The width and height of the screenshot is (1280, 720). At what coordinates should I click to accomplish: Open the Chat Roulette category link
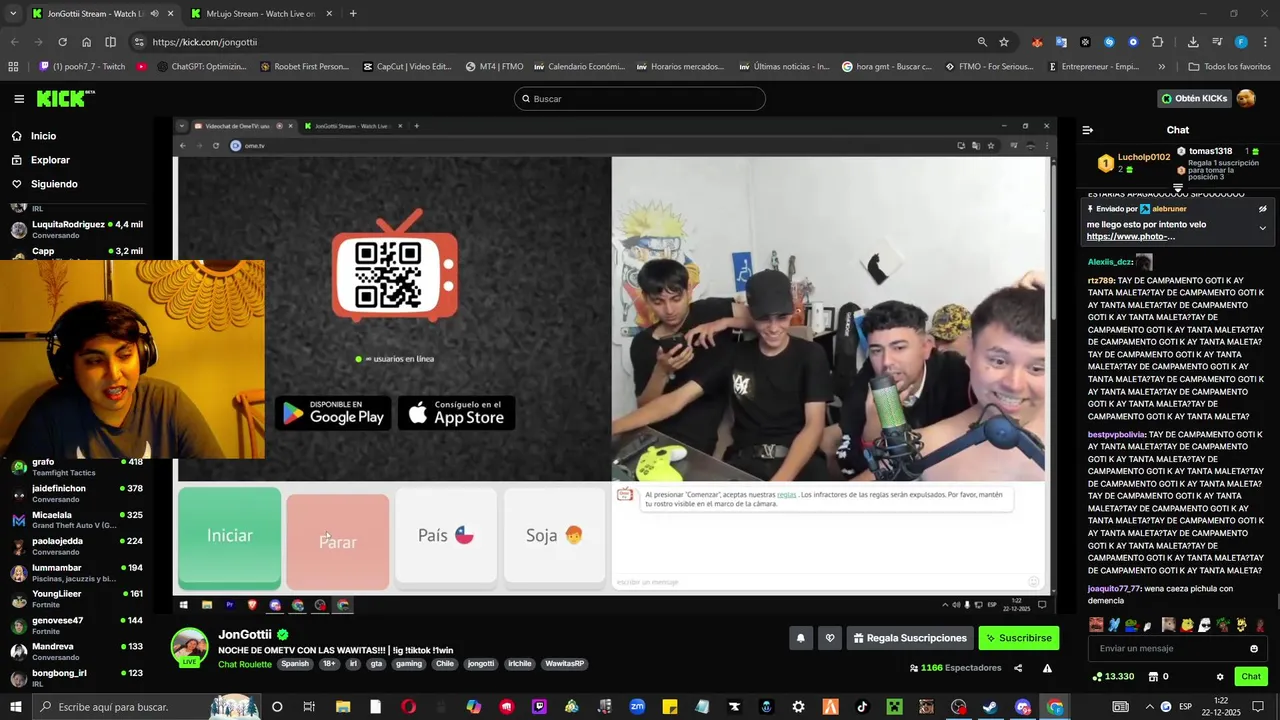[x=245, y=664]
